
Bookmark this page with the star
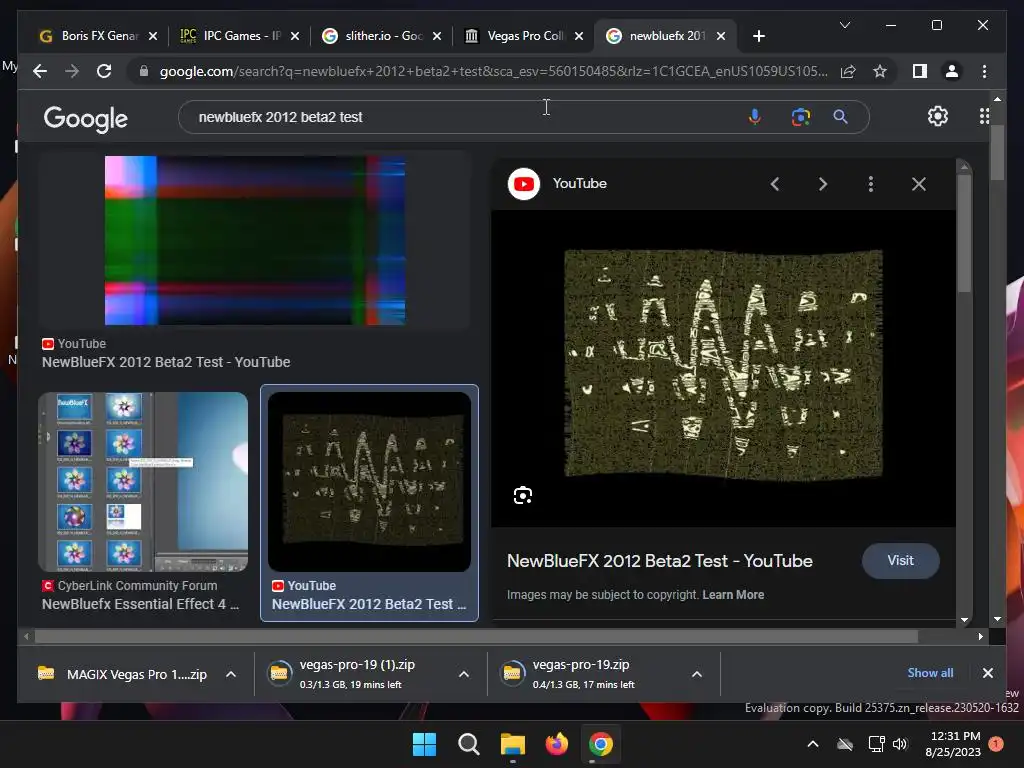[x=880, y=71]
